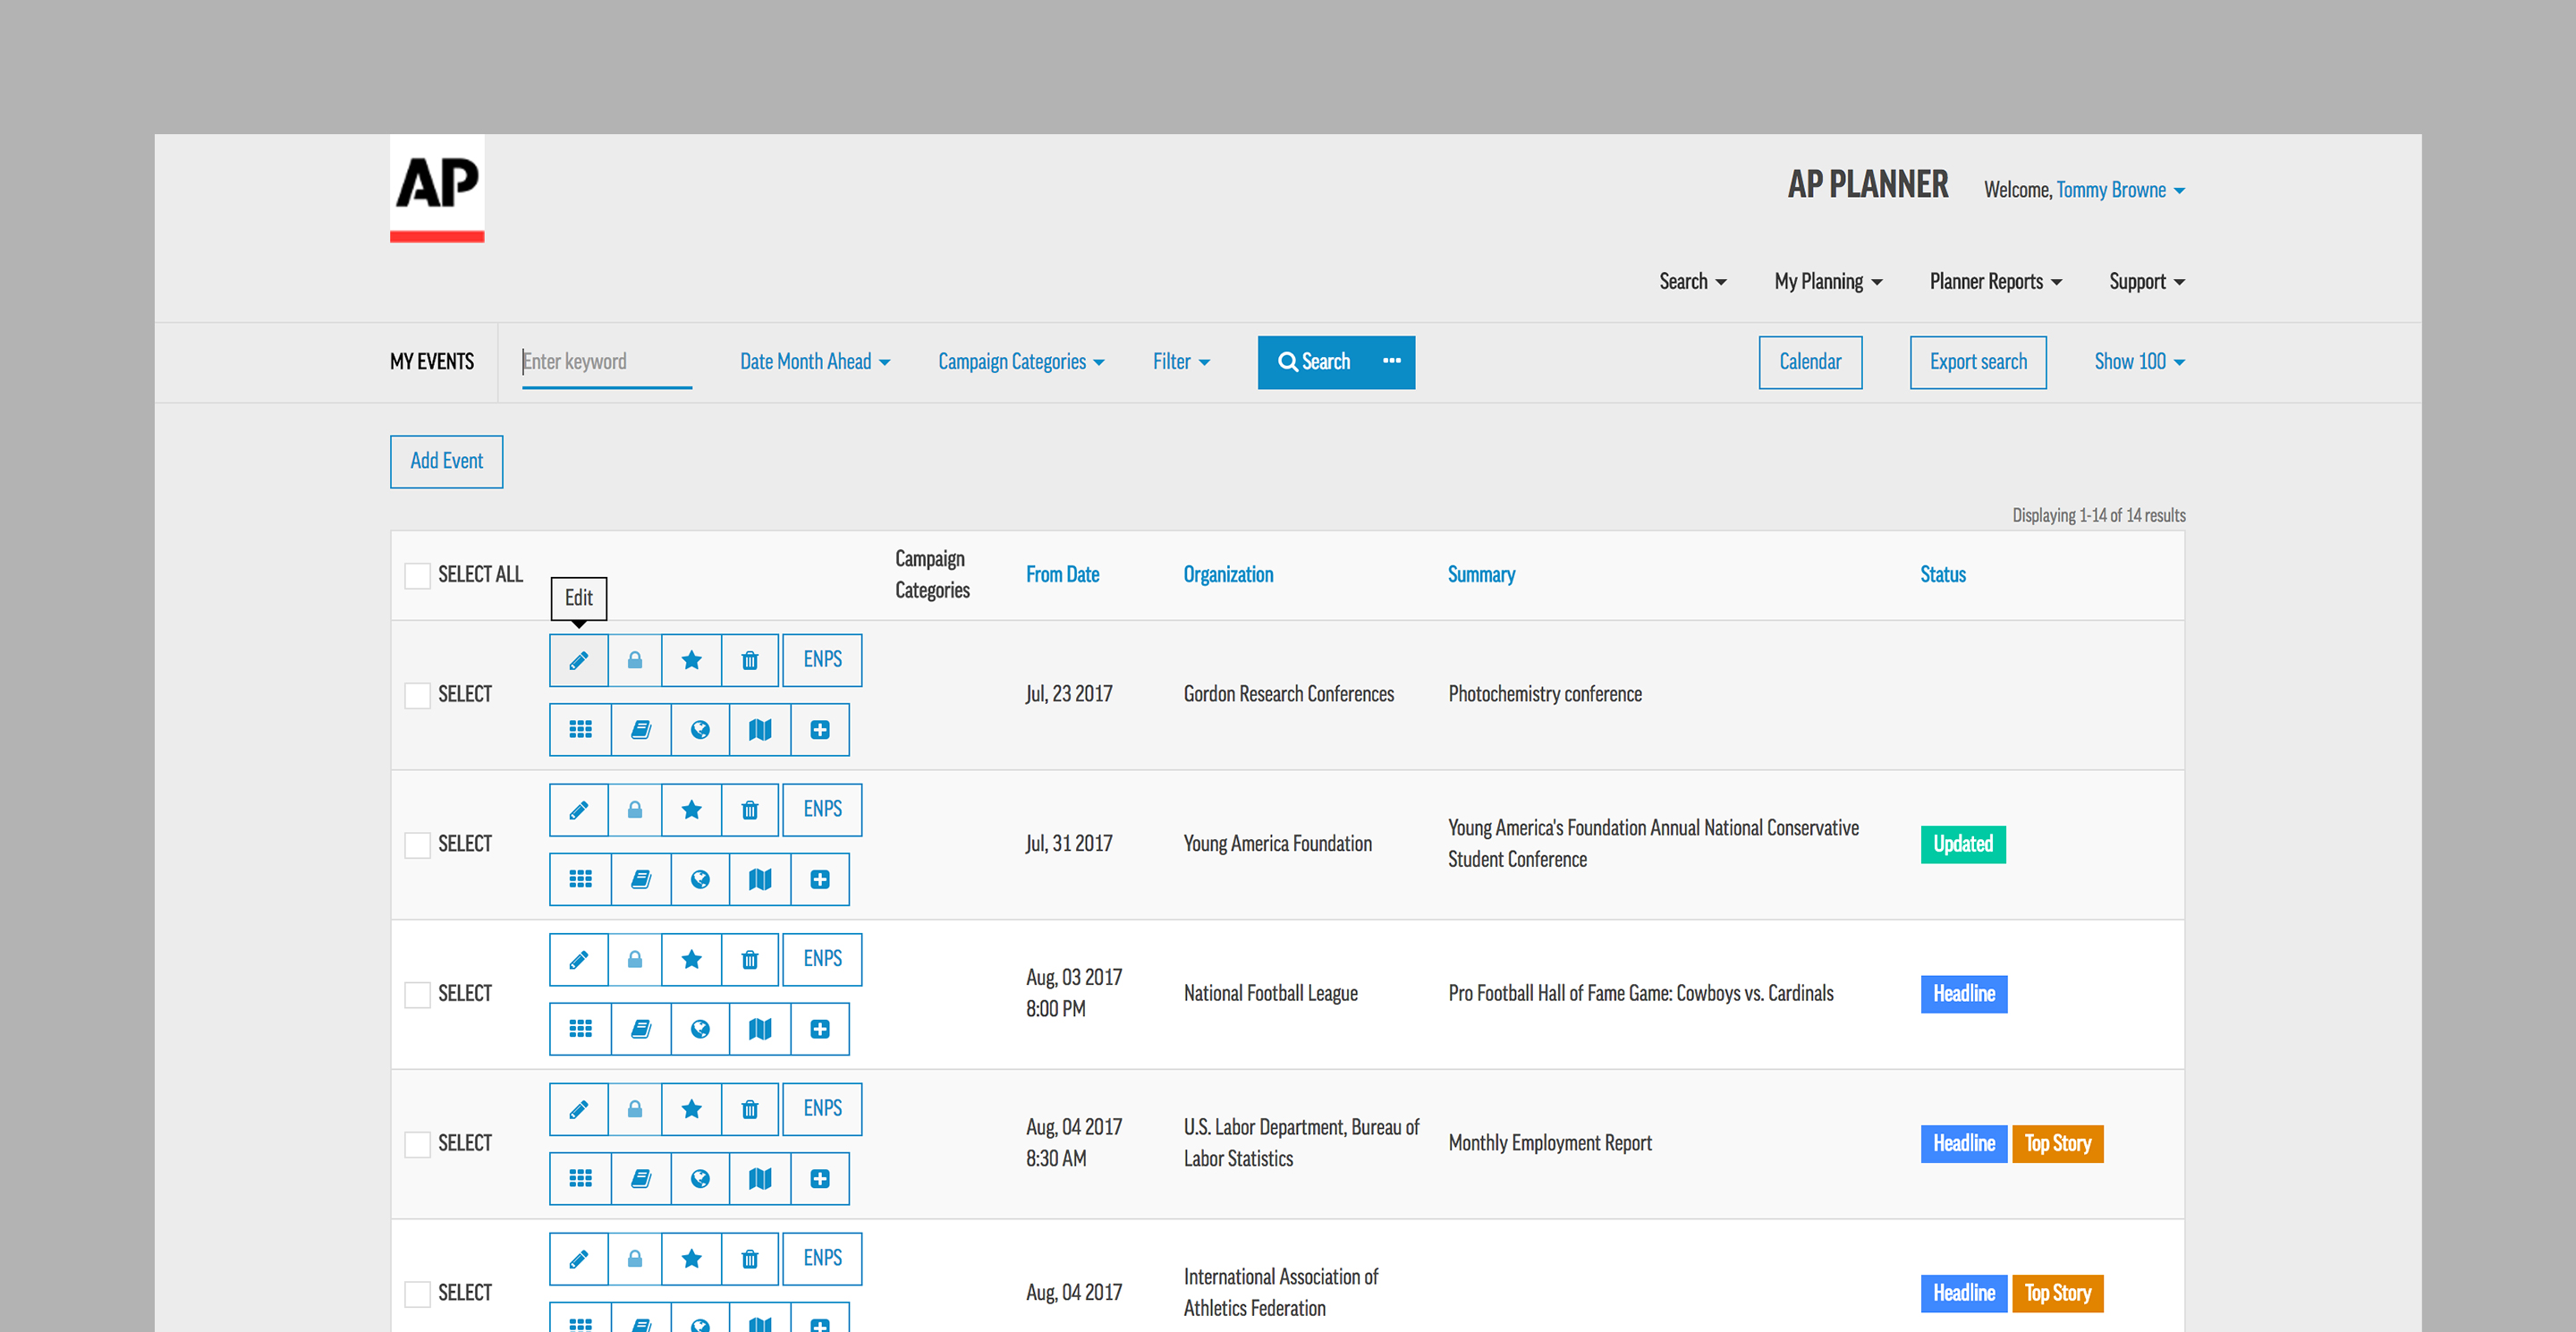
Task: Open map icon for Young America Foundation row
Action: [x=760, y=879]
